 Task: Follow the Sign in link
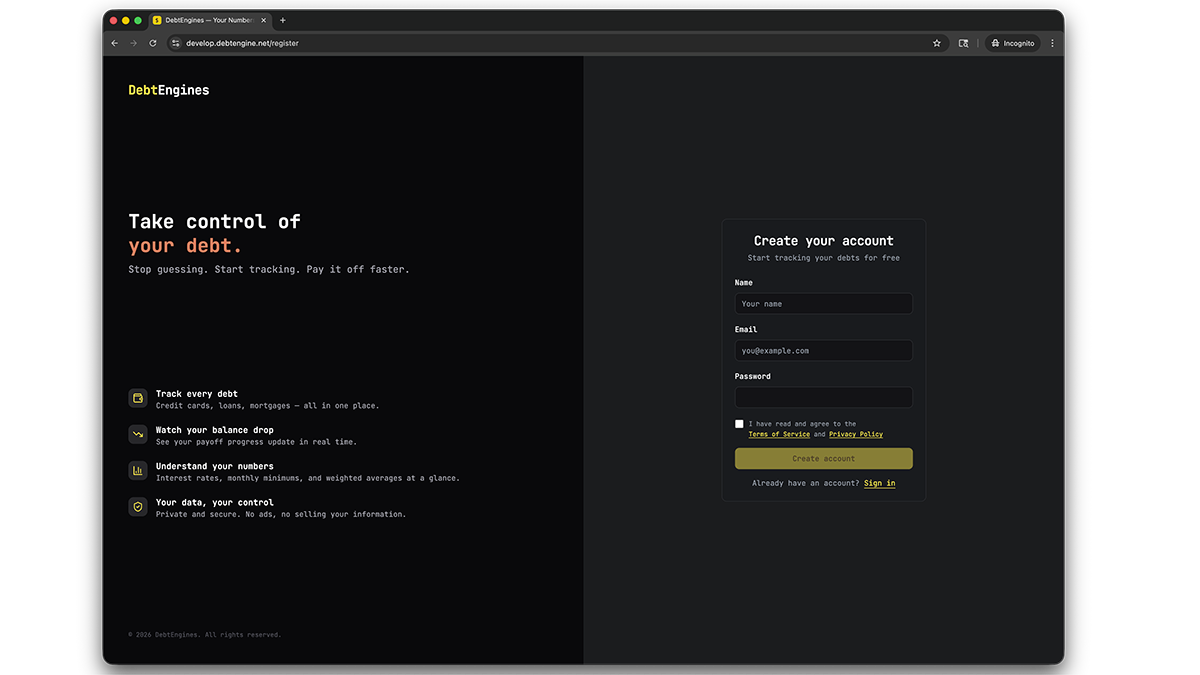pos(879,483)
